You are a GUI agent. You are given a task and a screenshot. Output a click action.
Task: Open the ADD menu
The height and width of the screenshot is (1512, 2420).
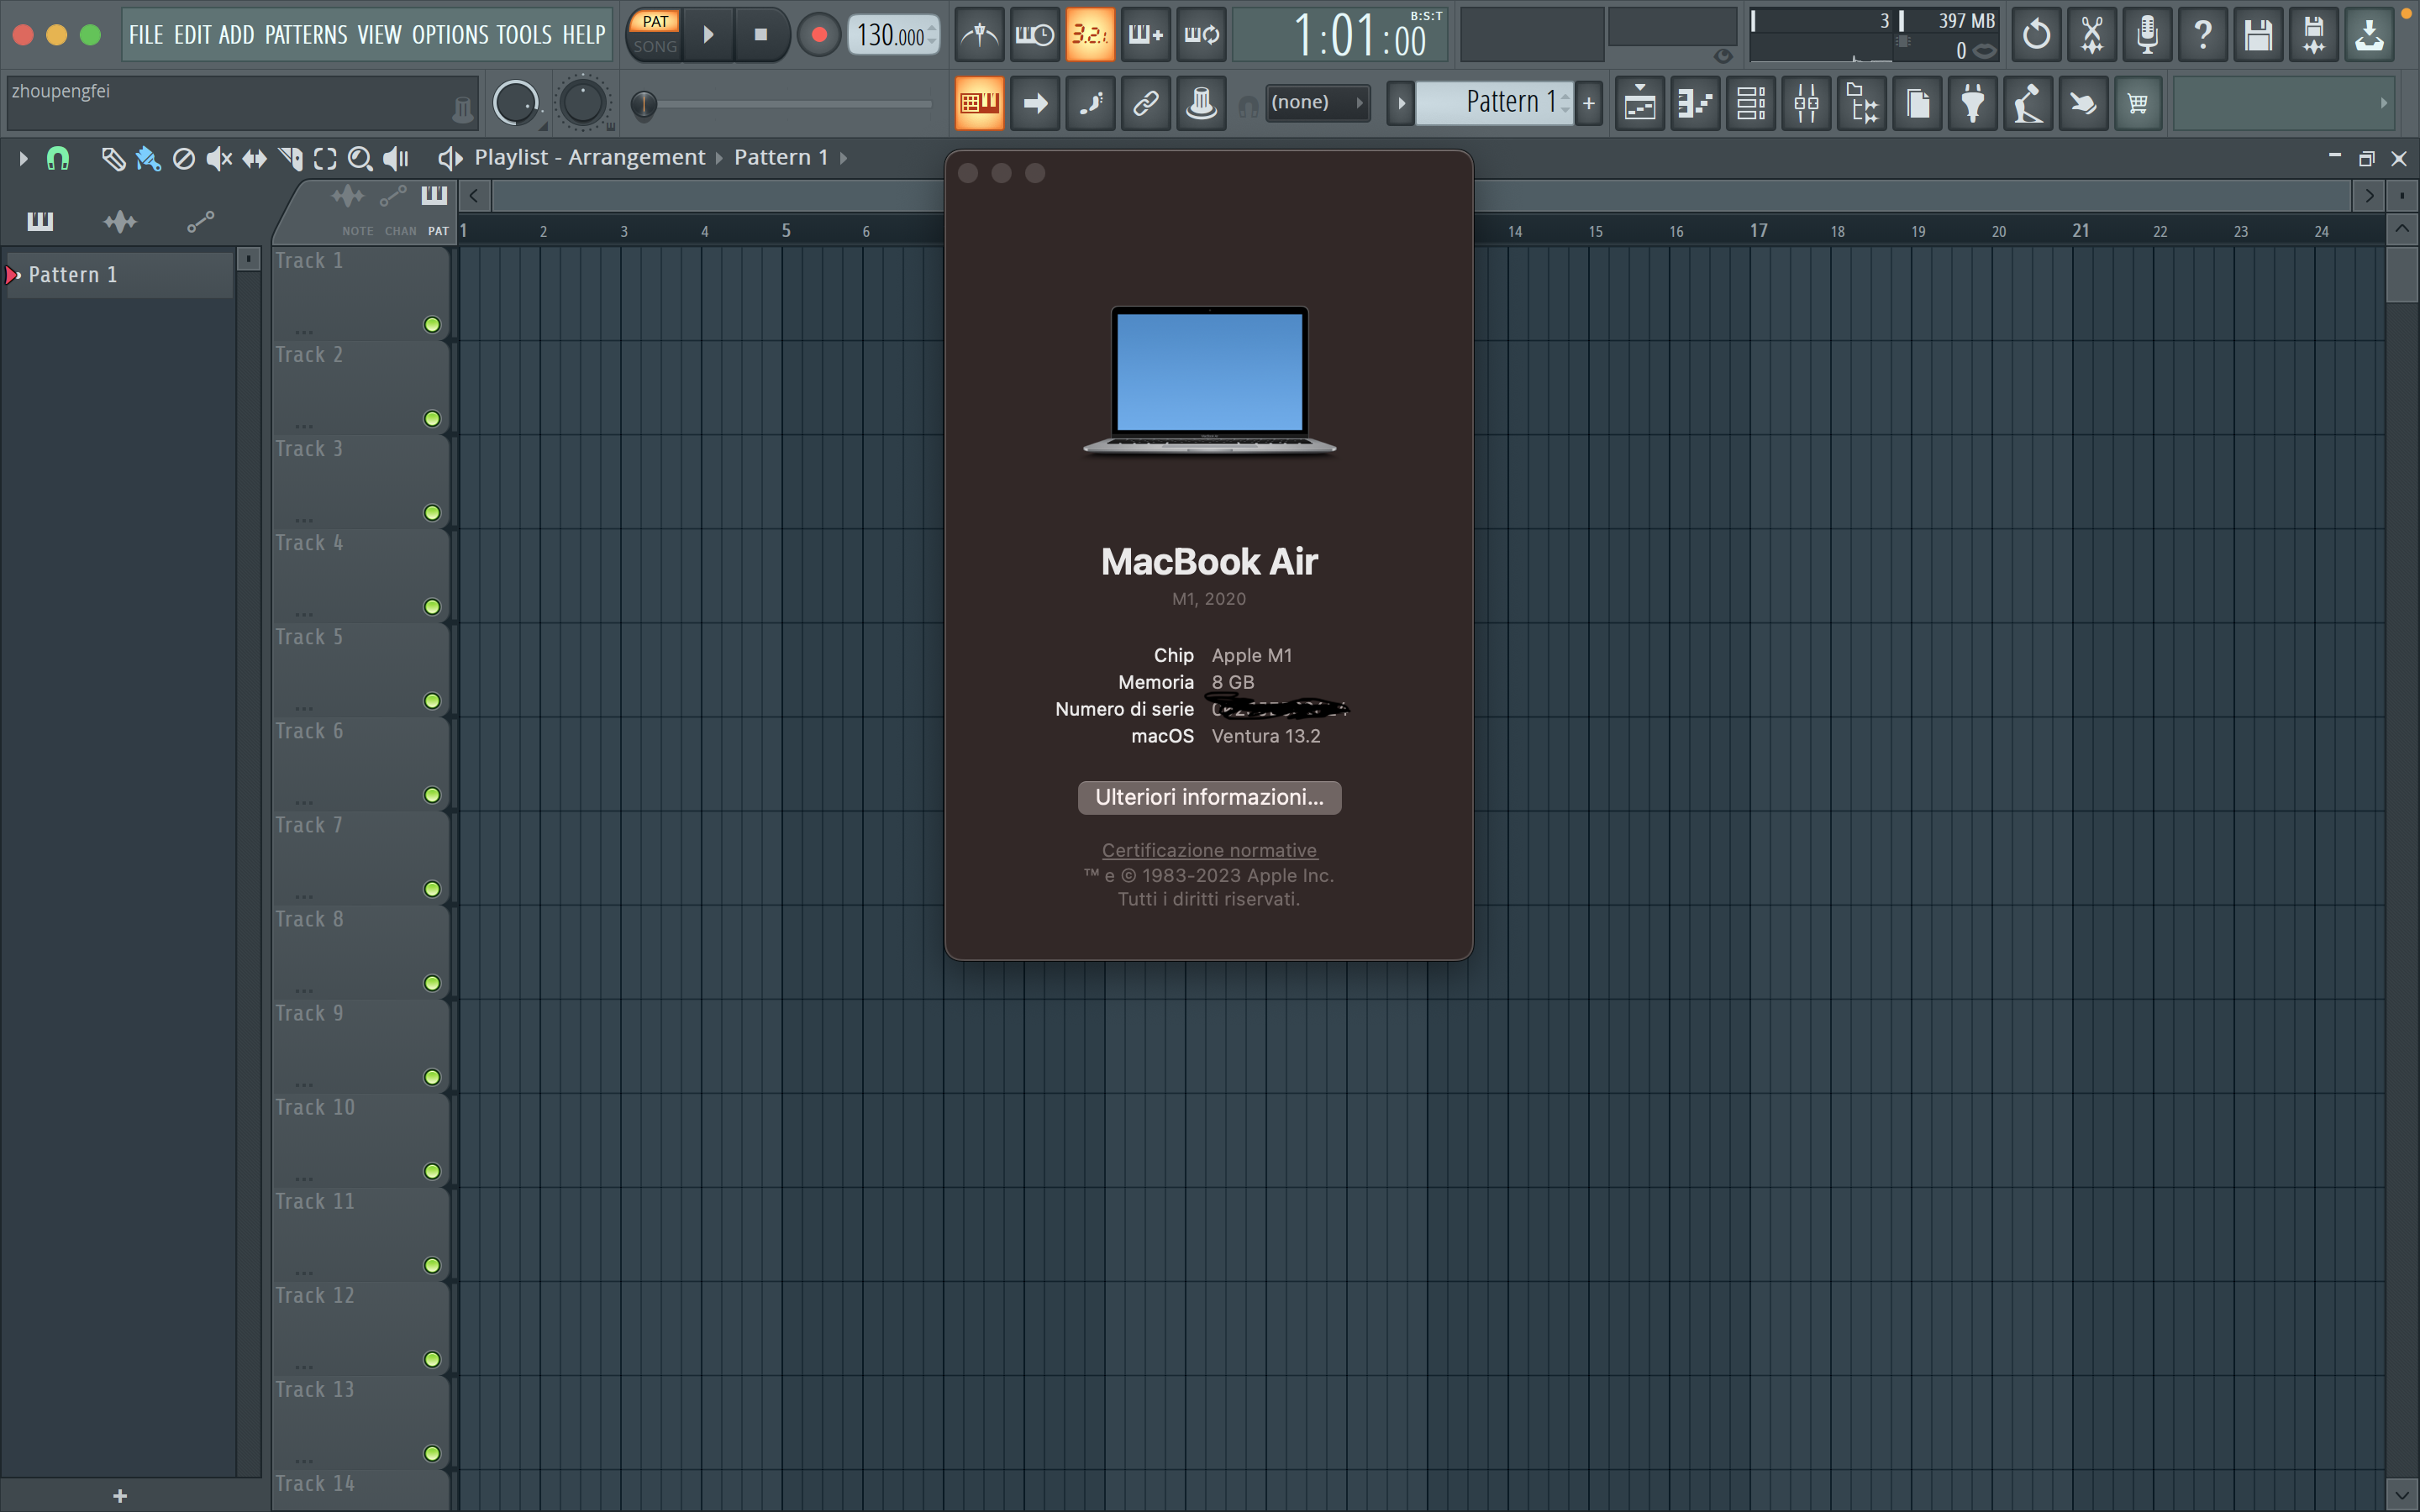(236, 35)
